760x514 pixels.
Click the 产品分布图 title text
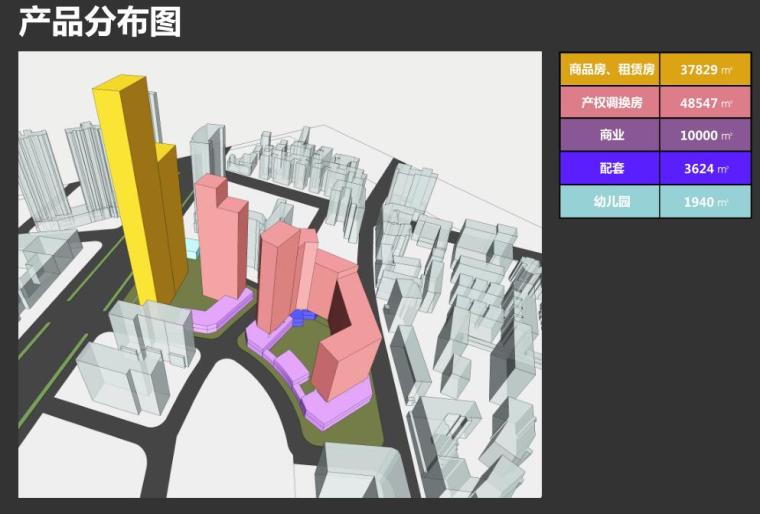[100, 21]
